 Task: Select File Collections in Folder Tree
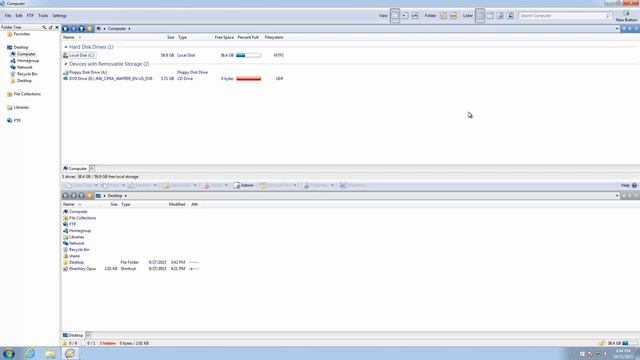tap(24, 94)
